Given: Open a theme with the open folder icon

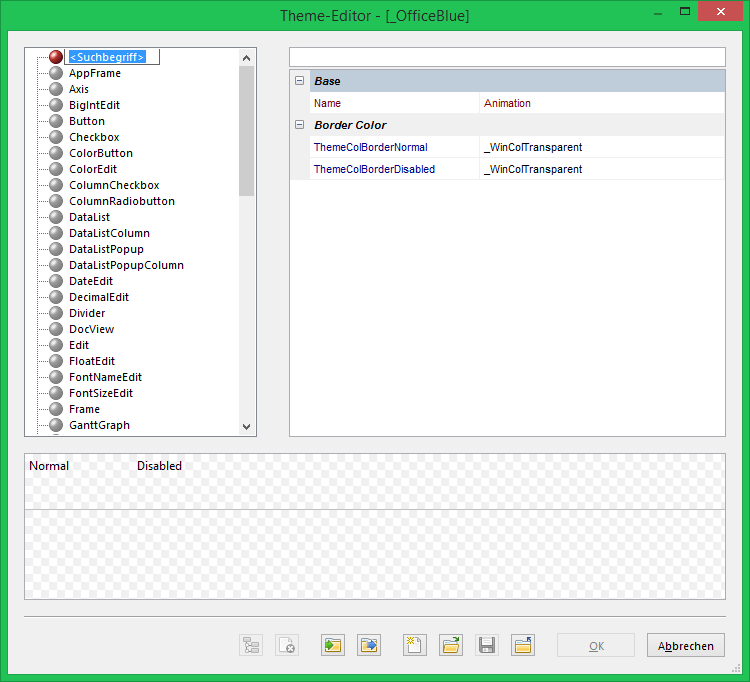Looking at the screenshot, I should point(451,645).
